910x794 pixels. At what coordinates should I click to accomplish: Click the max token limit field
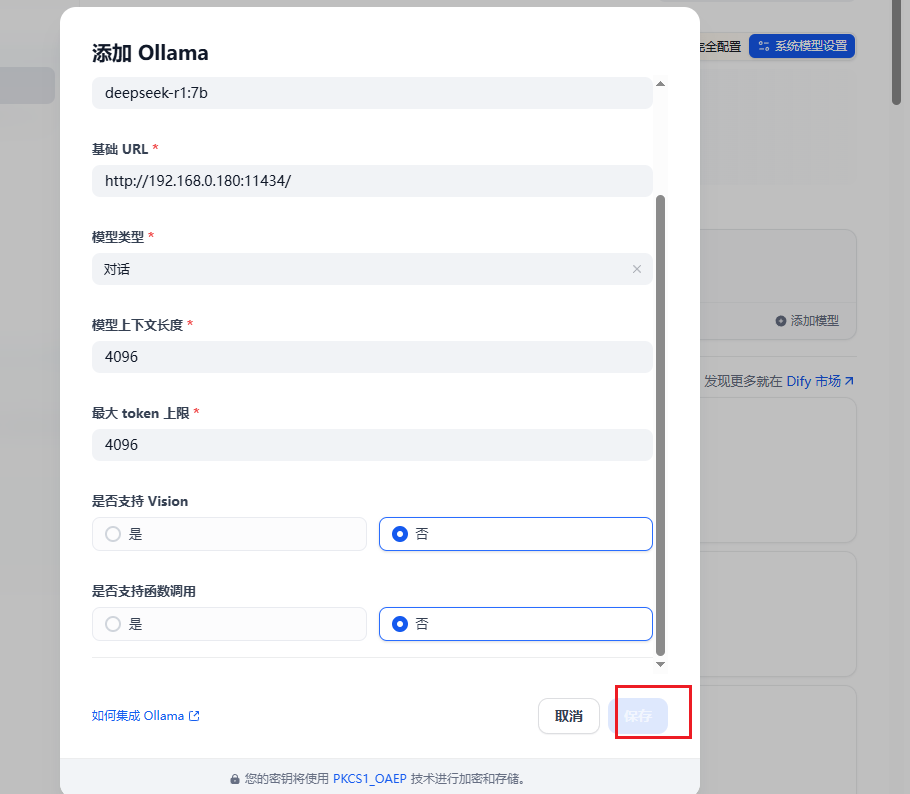coord(372,445)
